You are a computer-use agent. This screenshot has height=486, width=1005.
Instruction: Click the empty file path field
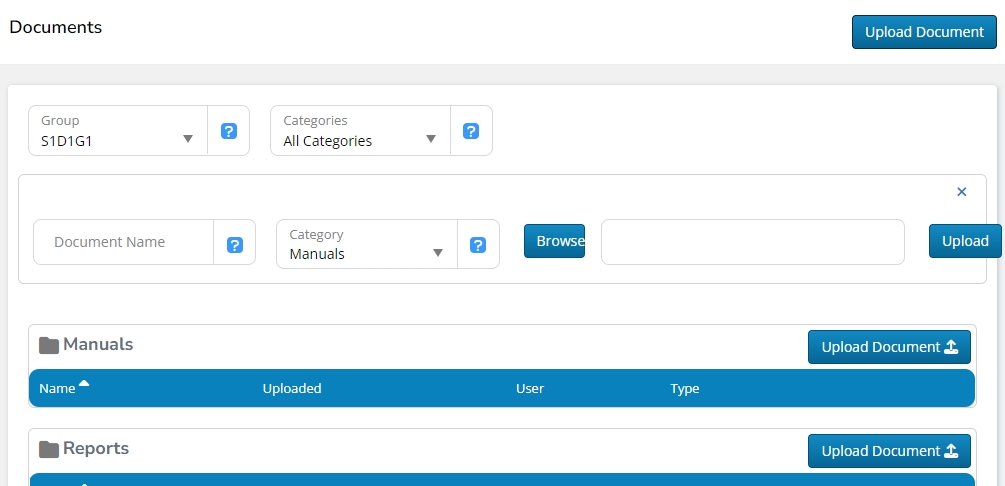752,242
